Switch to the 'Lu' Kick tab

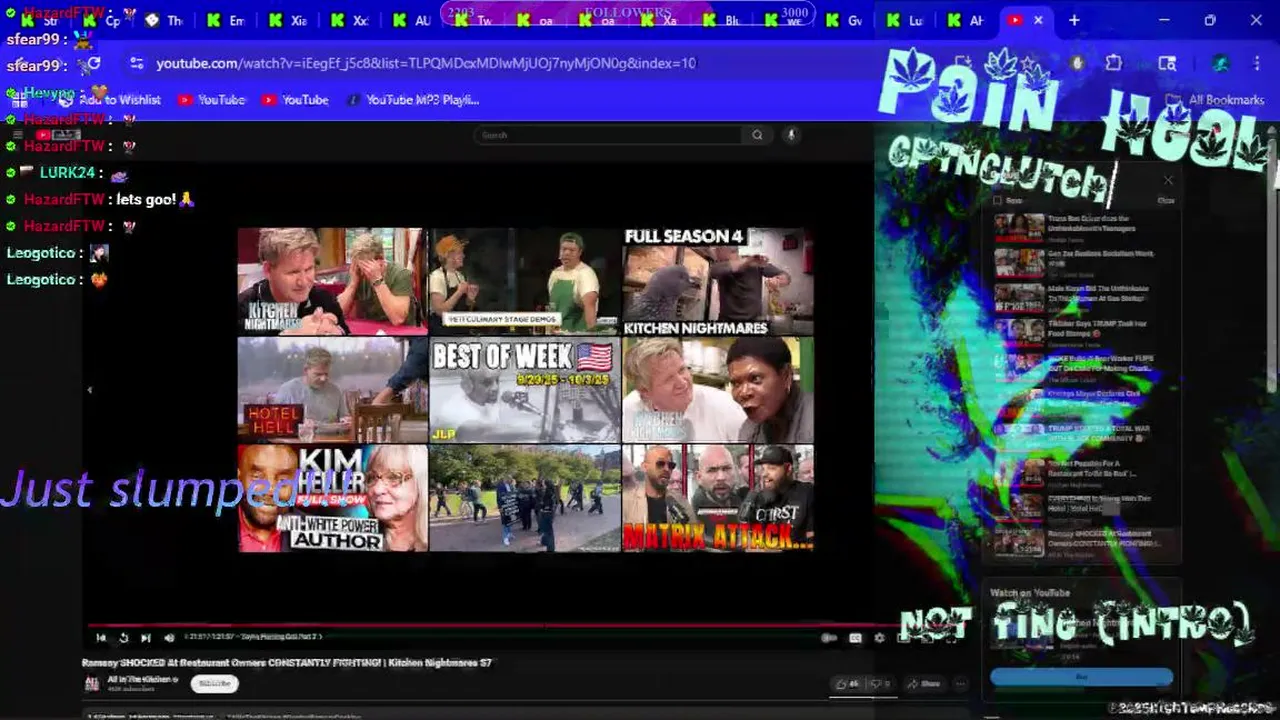click(904, 20)
